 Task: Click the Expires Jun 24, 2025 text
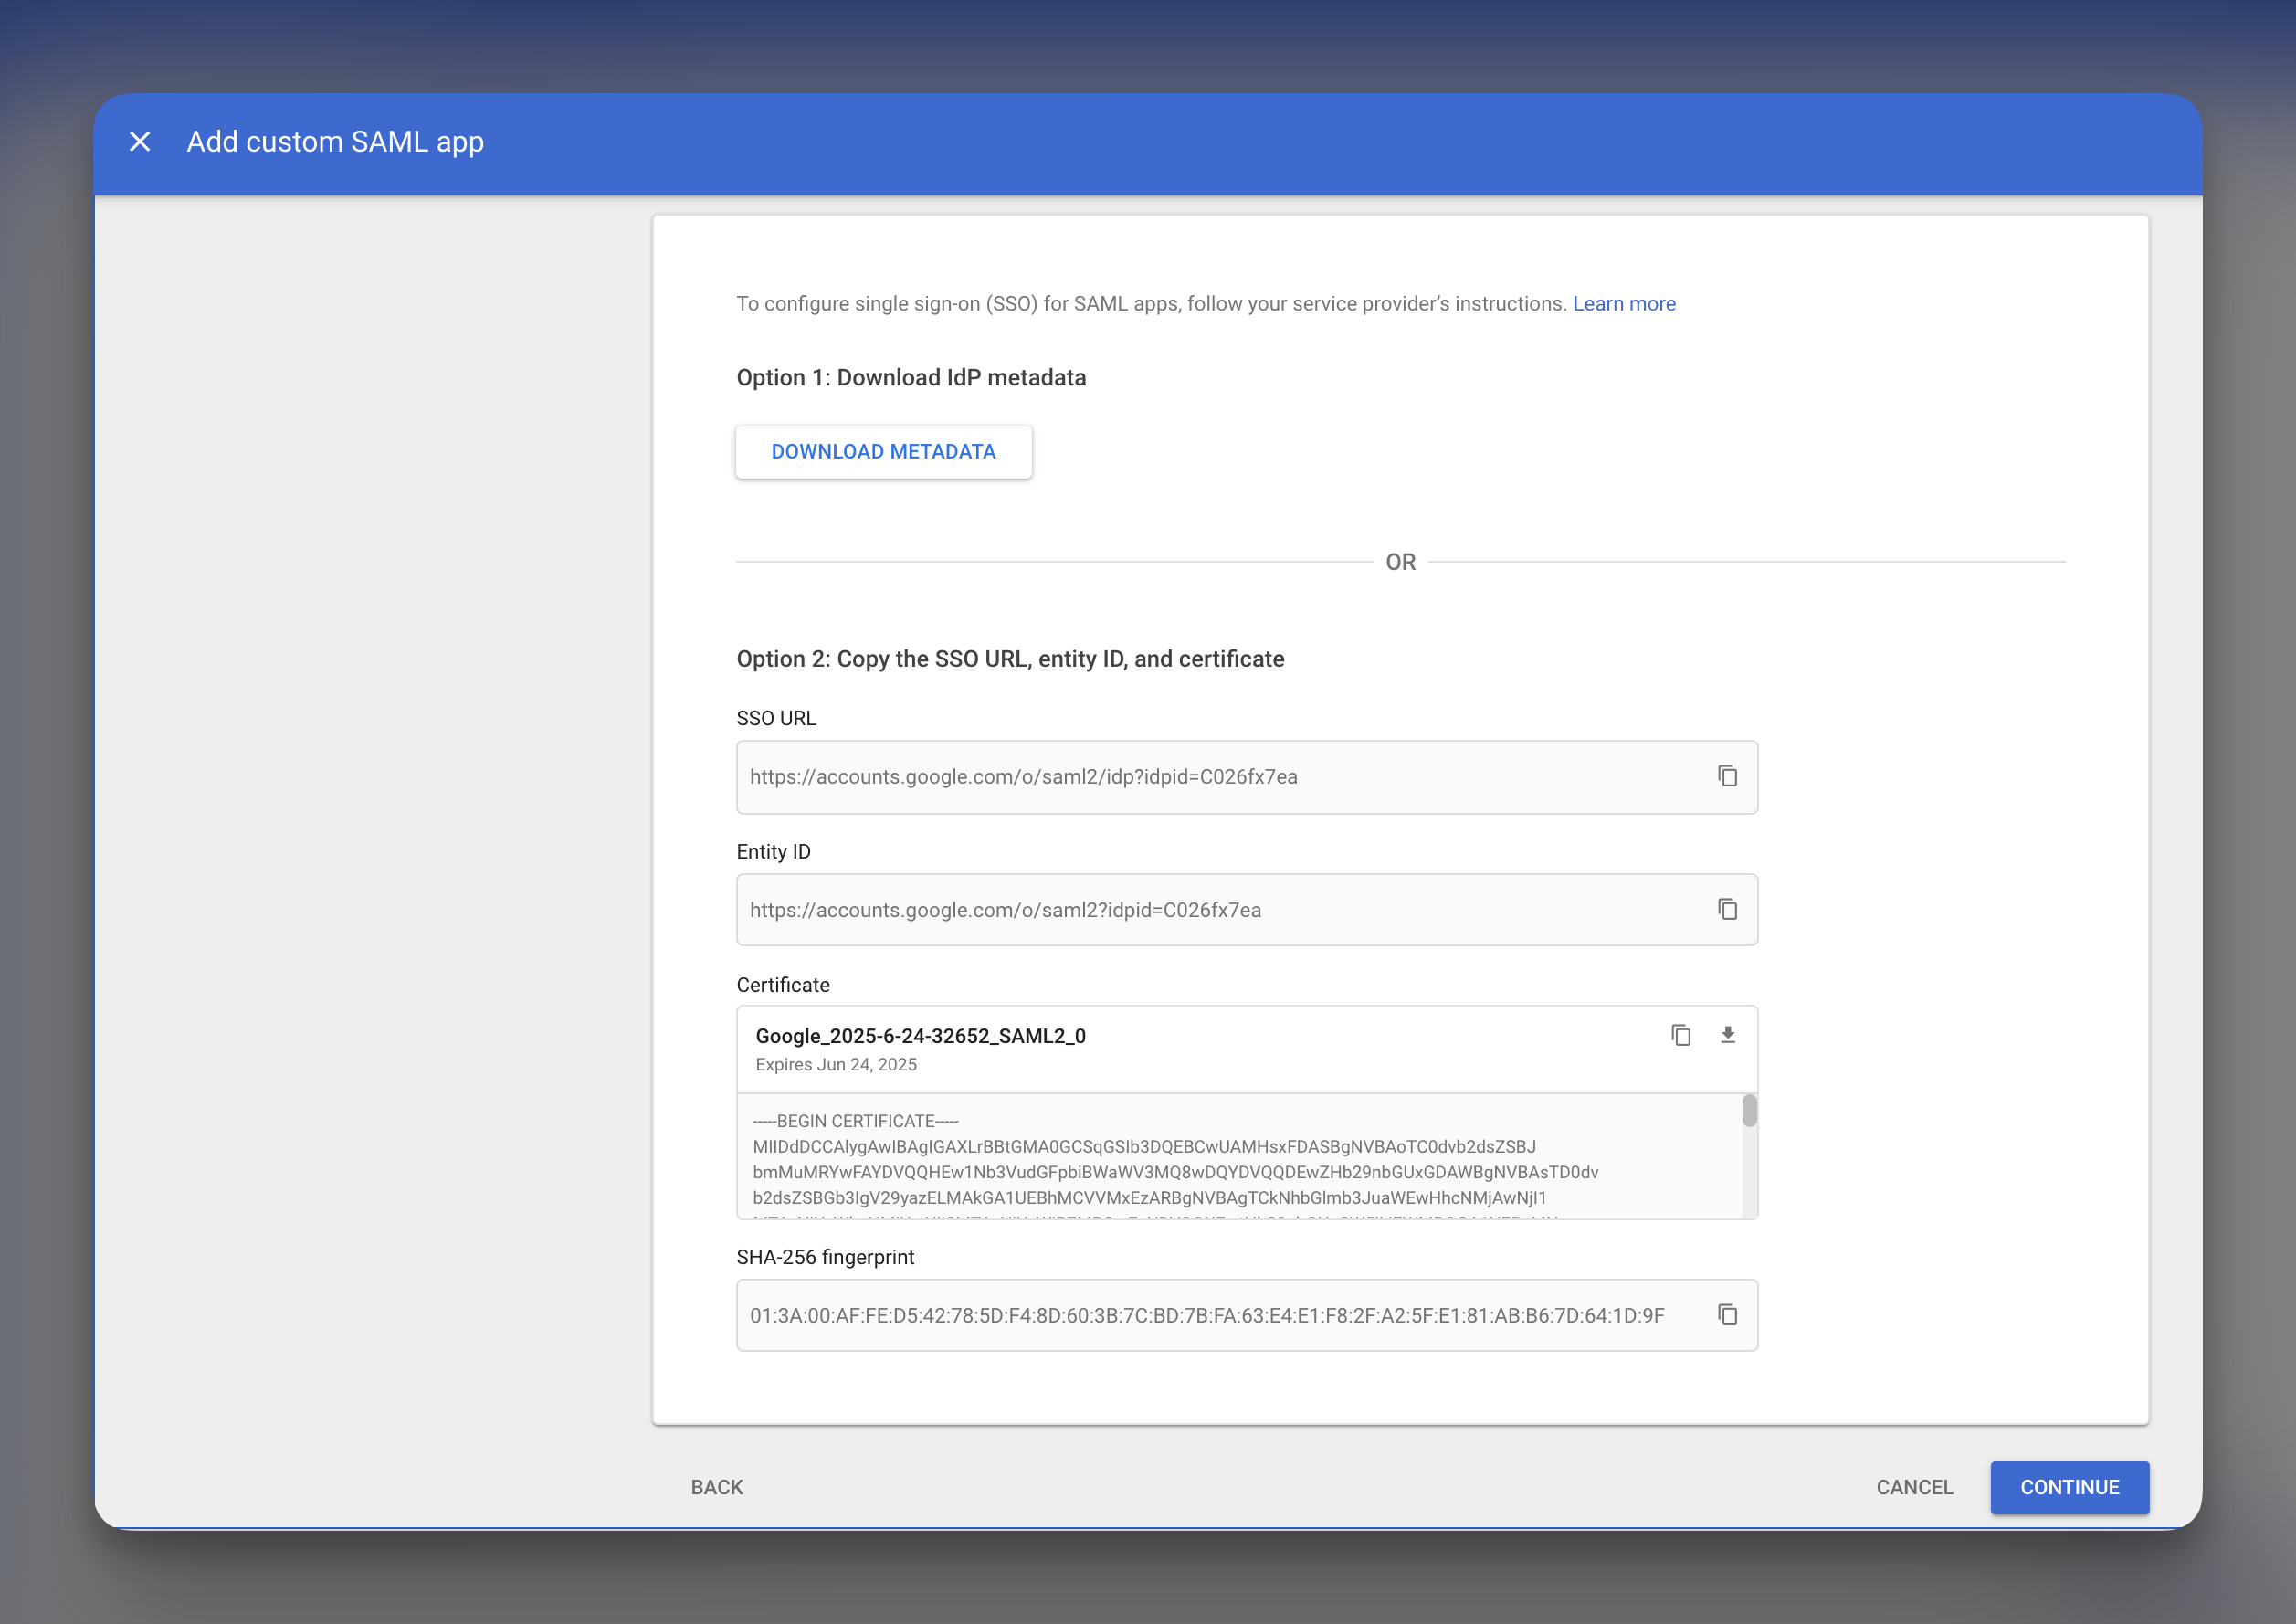(836, 1065)
